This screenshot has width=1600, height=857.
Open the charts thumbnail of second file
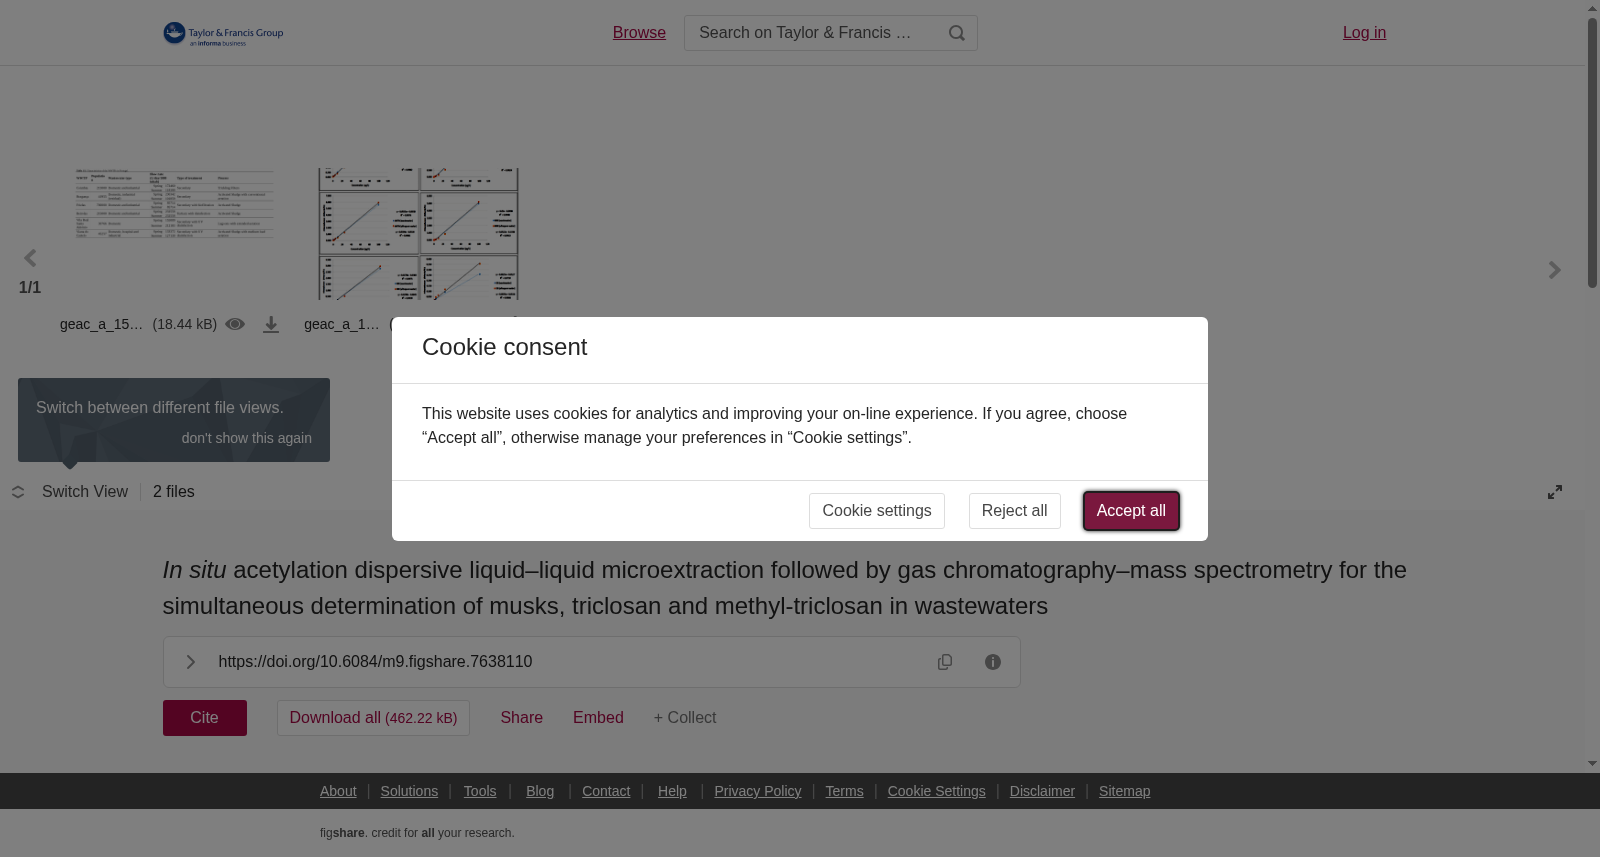419,234
